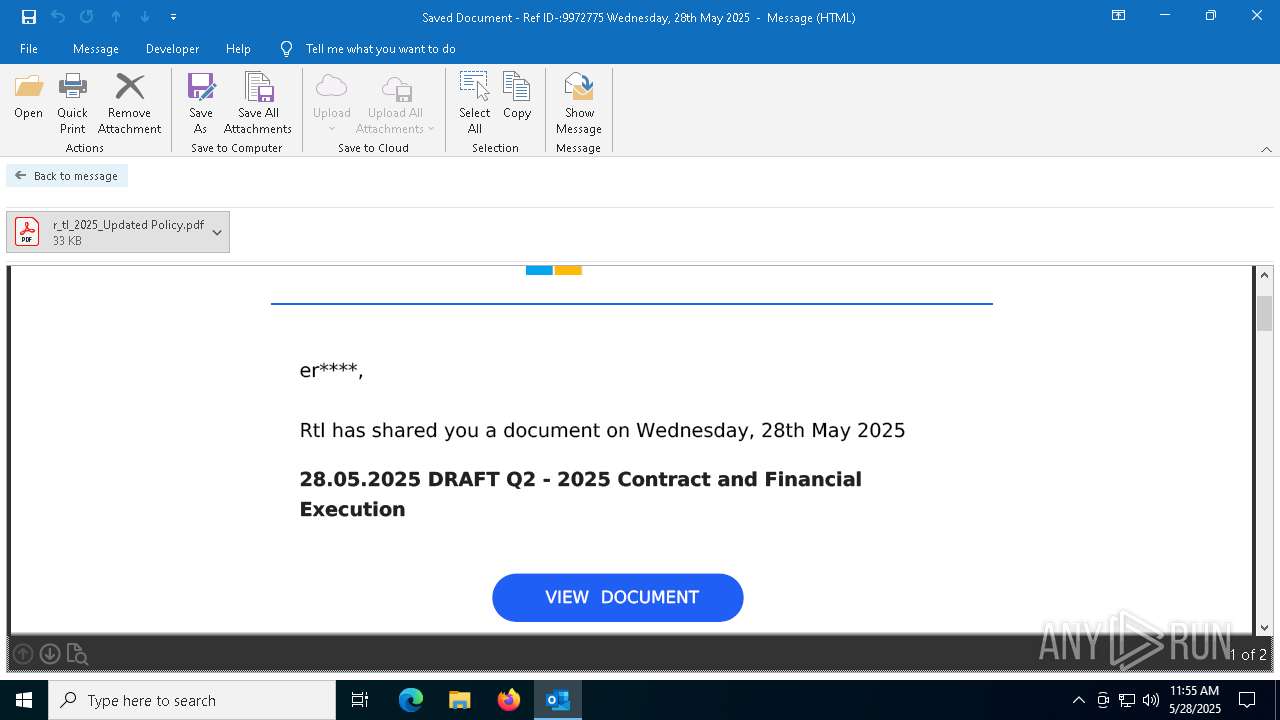
Task: Select the r_tl_2025_Updated Policy.pdf attachment
Action: point(108,232)
